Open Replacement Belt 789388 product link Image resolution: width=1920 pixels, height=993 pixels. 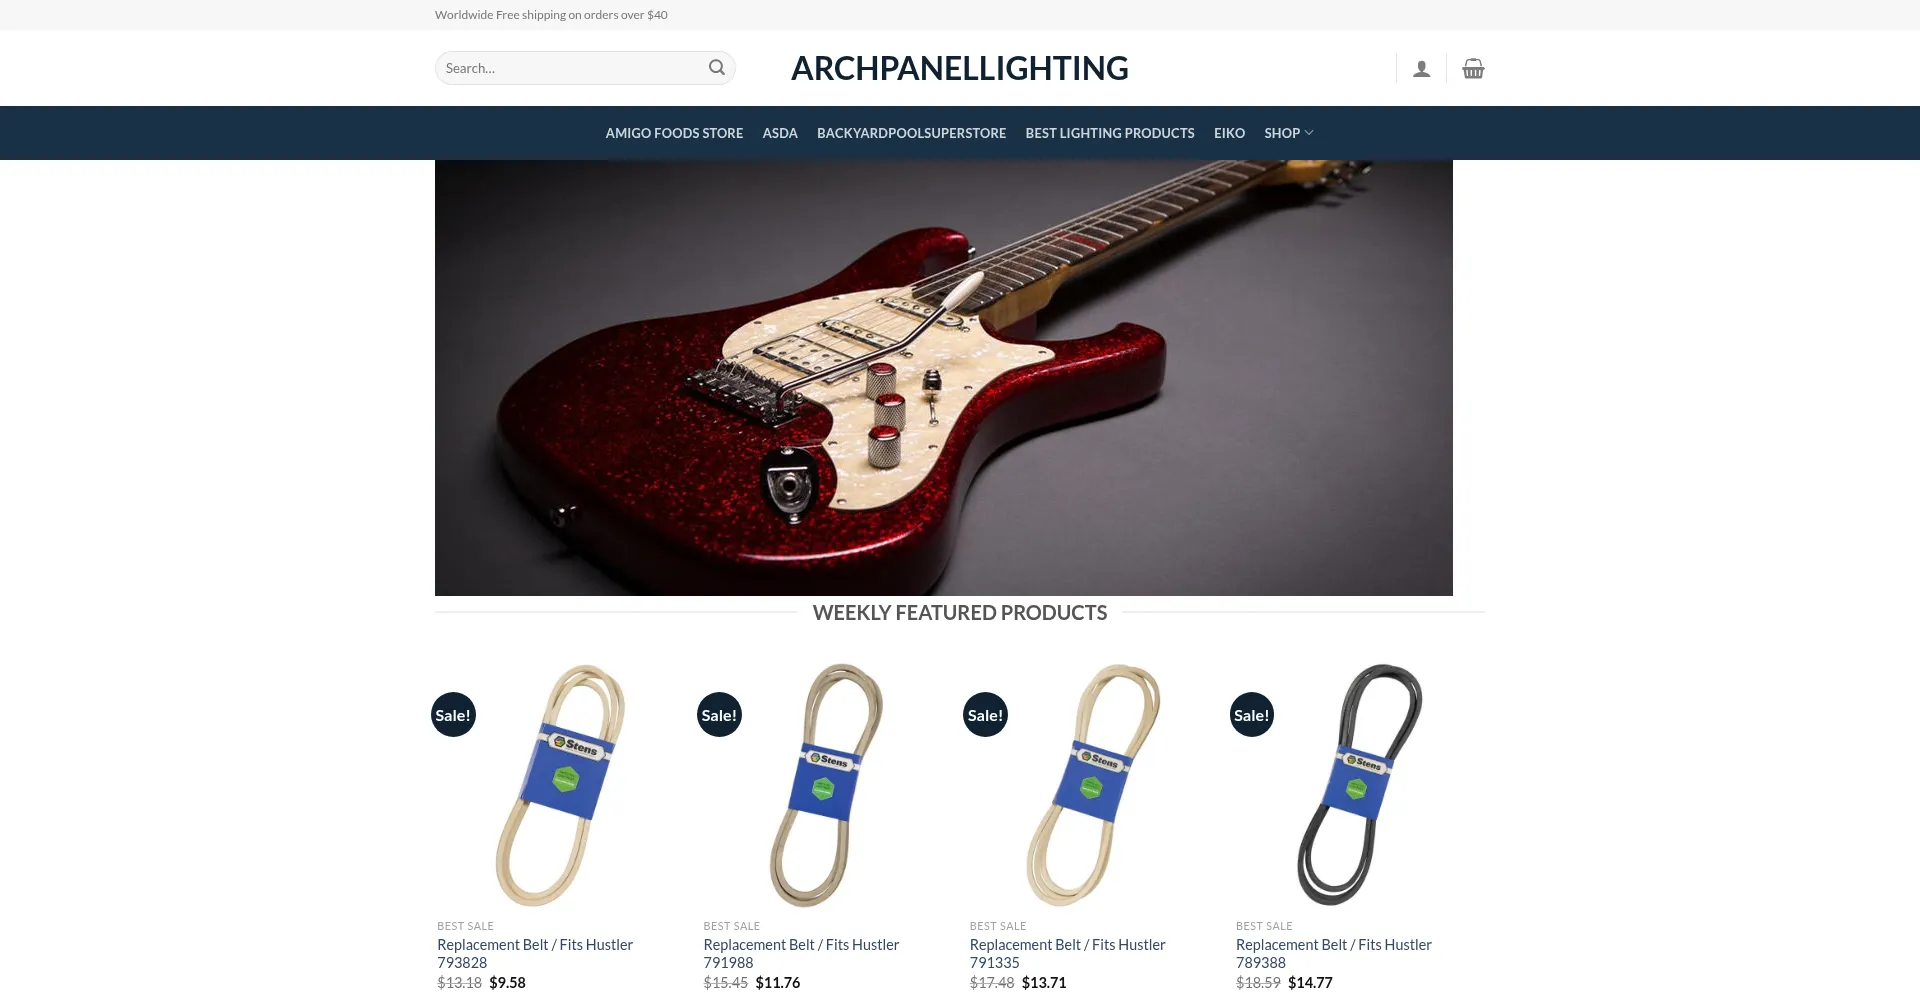click(1334, 953)
